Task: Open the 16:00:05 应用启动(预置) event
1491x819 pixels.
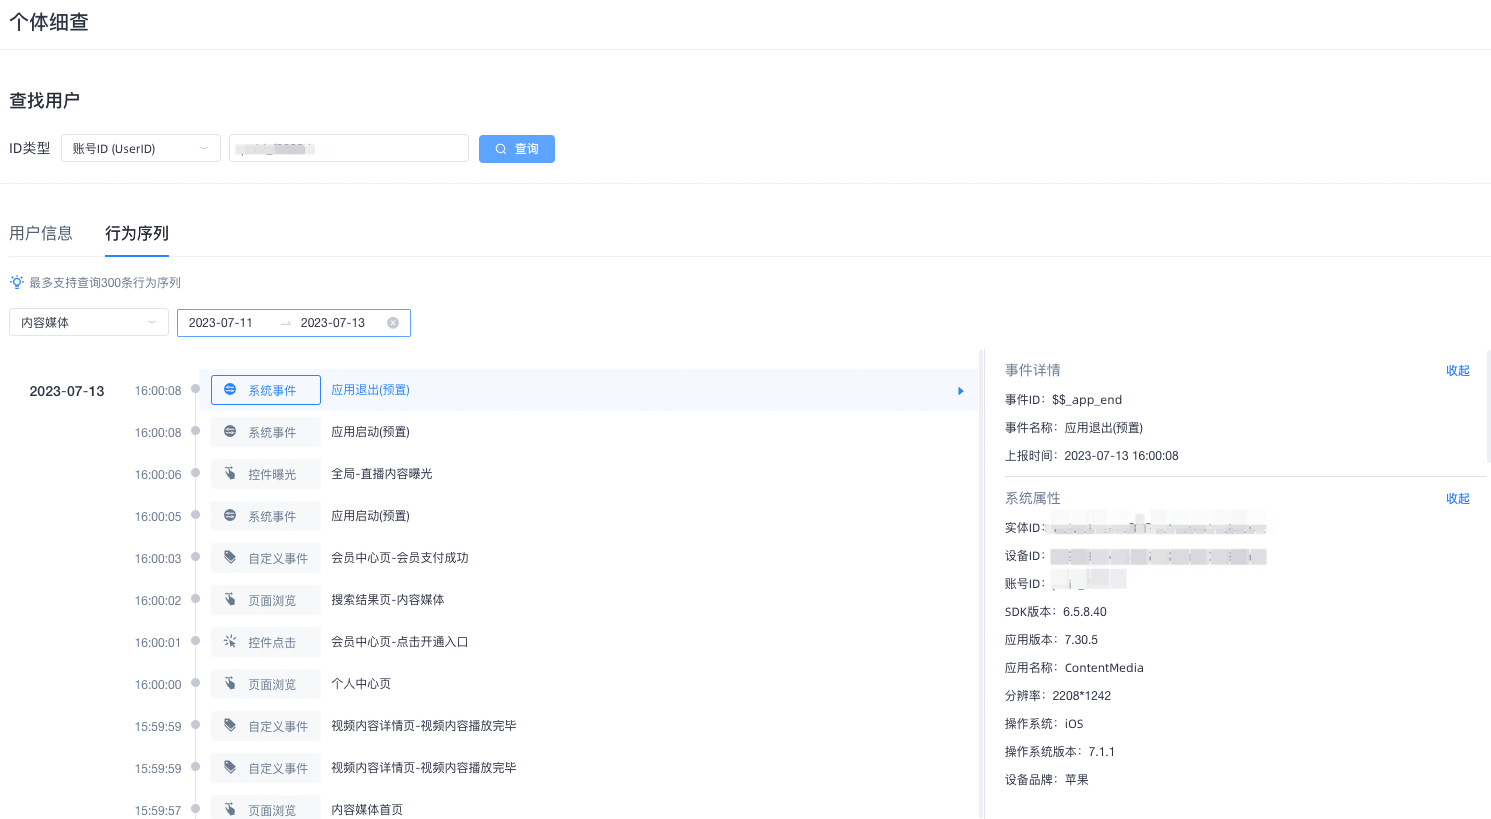Action: coord(371,516)
